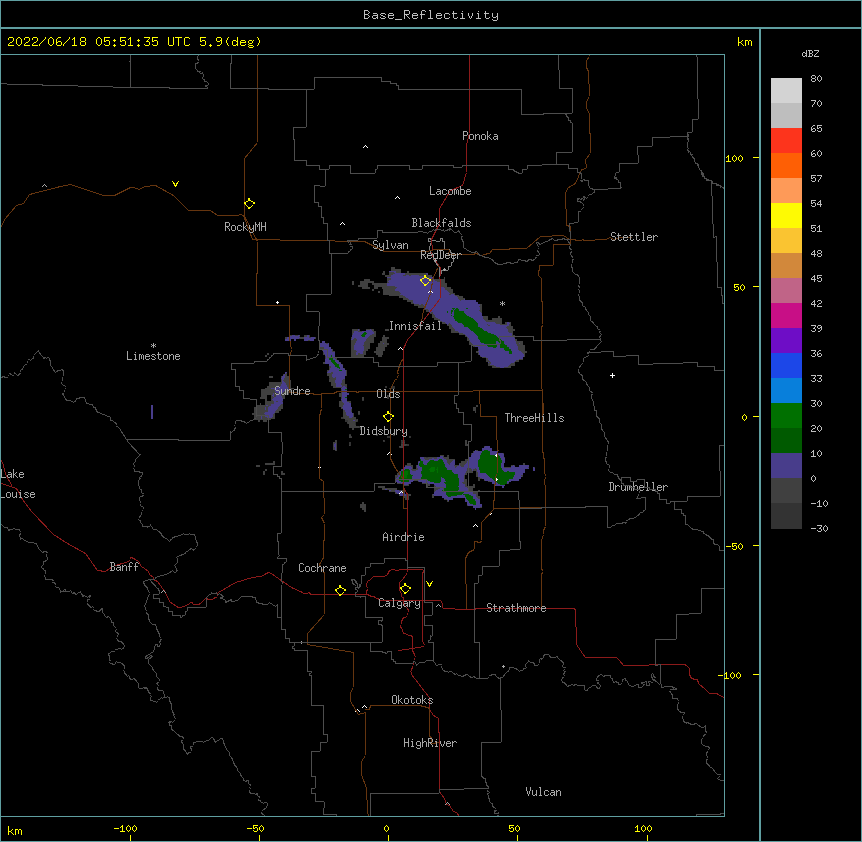
Task: Click the 0 tick on the horizontal km axis
Action: click(386, 828)
